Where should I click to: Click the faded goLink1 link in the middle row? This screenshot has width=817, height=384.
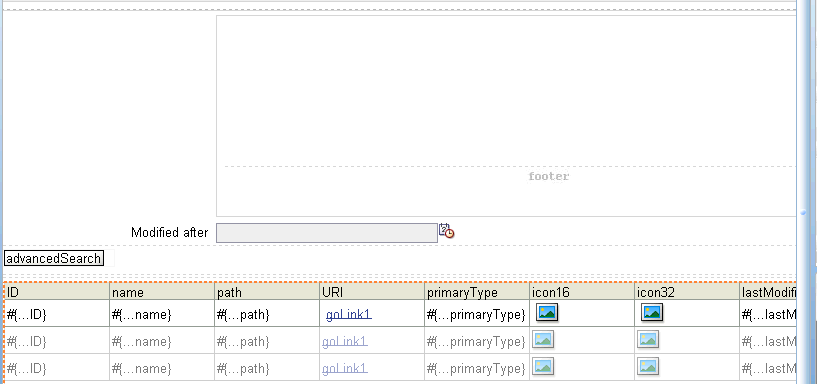tap(345, 342)
